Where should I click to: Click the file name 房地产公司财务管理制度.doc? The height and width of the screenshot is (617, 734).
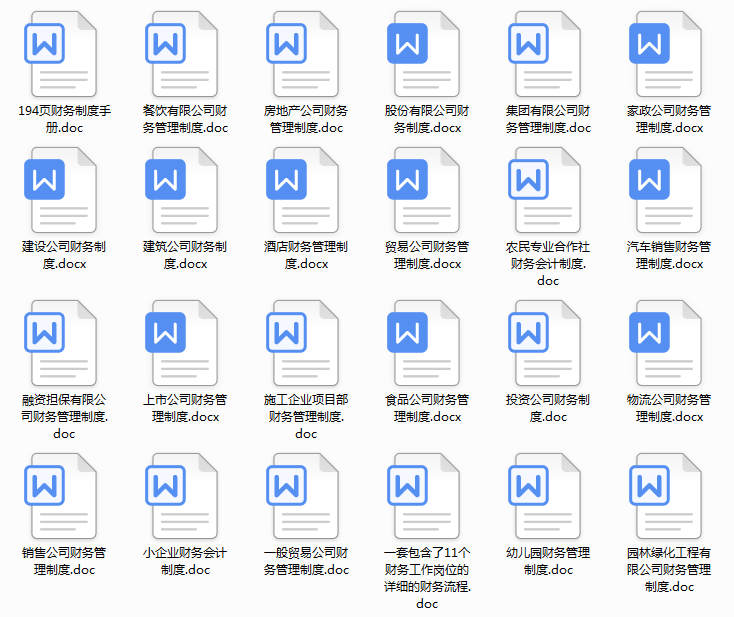coord(306,119)
